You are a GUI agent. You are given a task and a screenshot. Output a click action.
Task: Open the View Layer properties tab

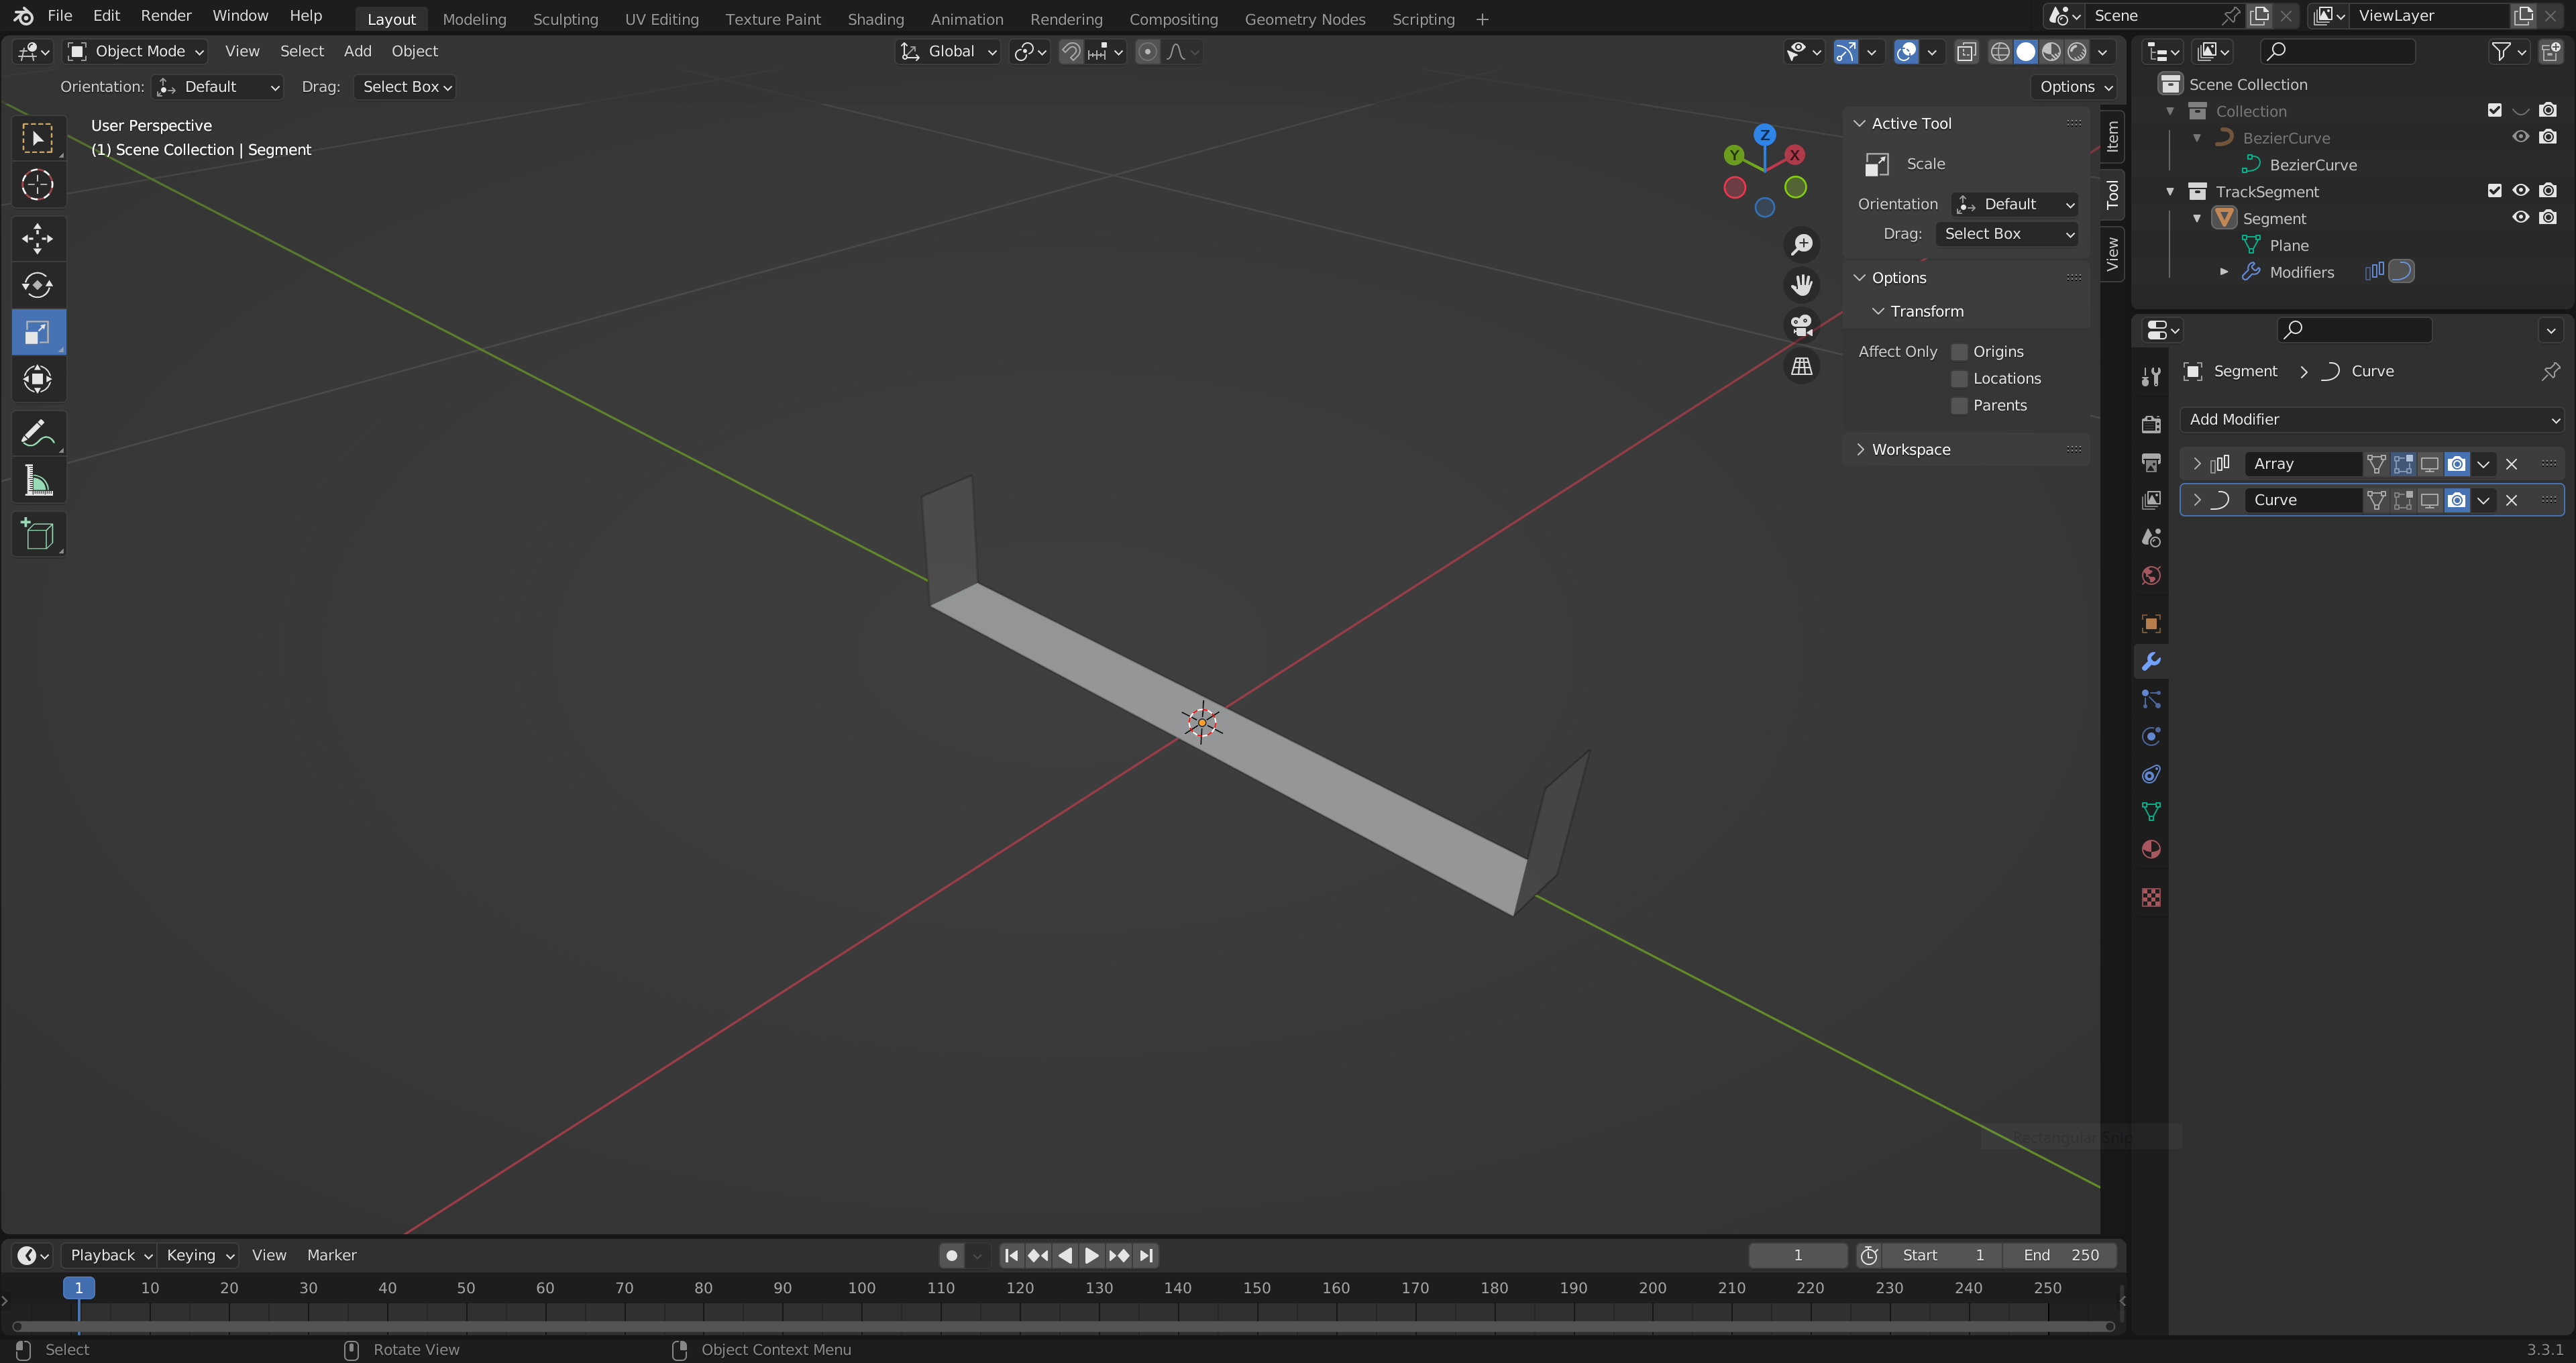[x=2151, y=500]
